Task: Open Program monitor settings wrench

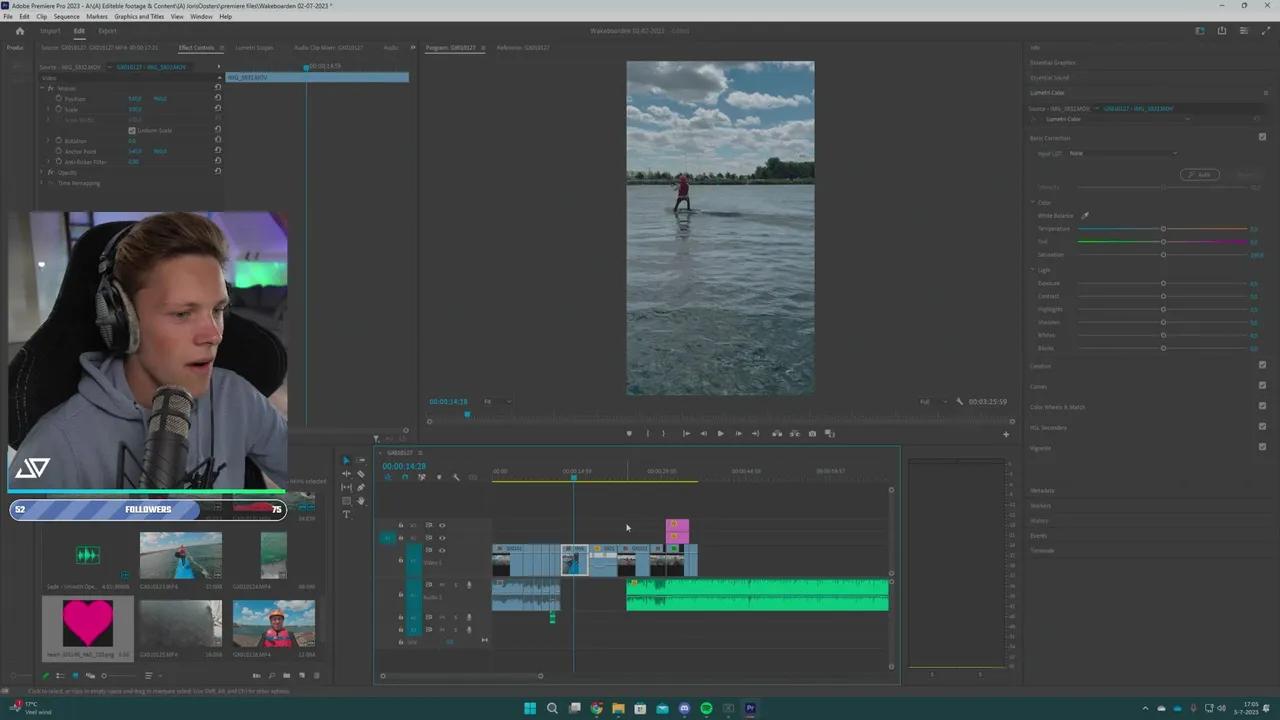Action: point(960,401)
